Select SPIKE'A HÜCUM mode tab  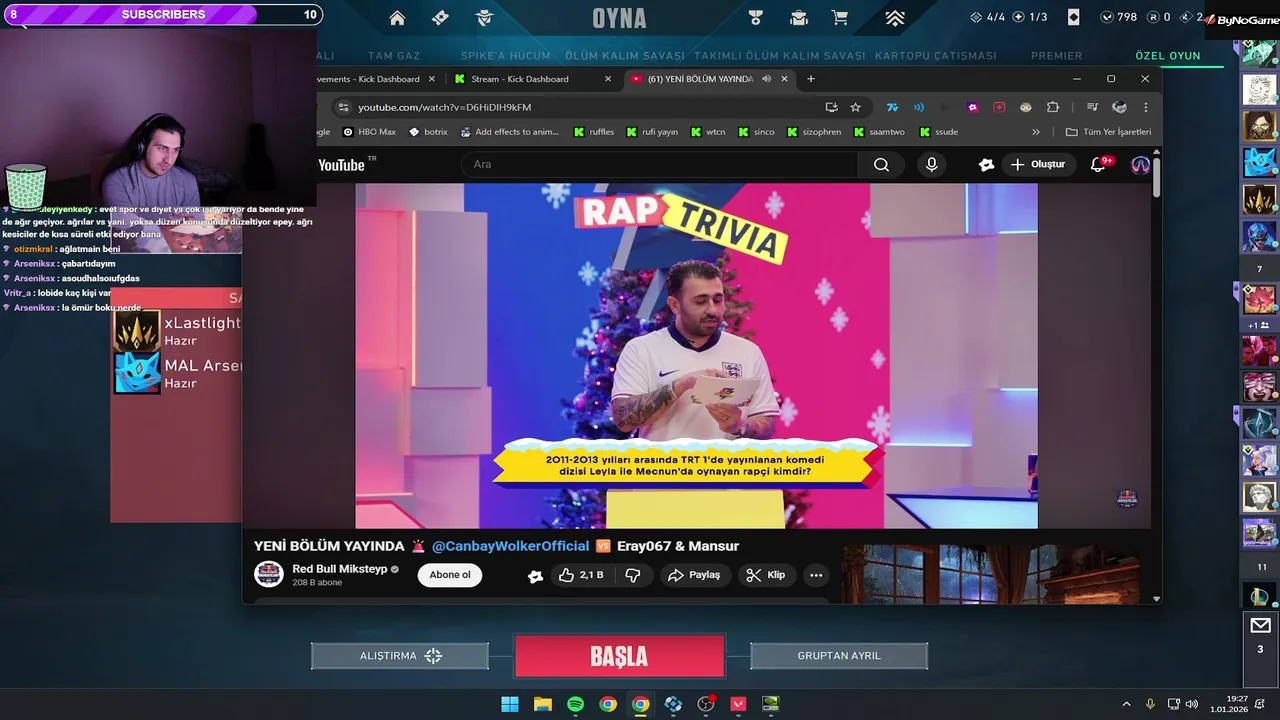pyautogui.click(x=506, y=56)
